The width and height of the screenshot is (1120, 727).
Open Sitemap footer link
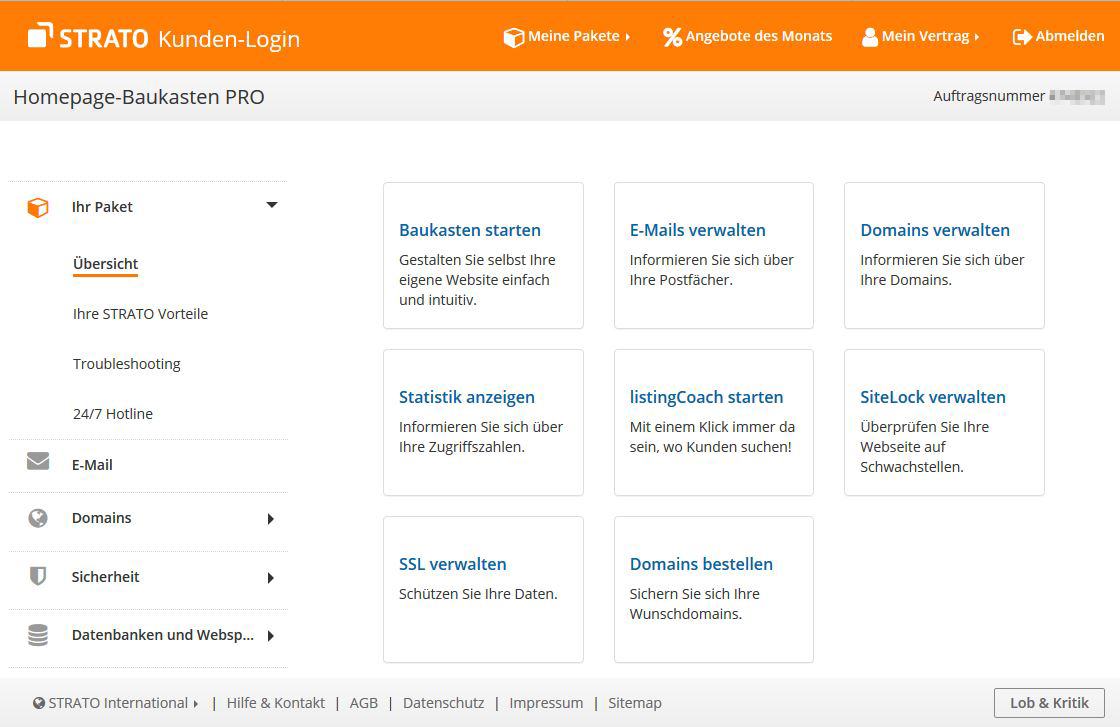[x=634, y=703]
